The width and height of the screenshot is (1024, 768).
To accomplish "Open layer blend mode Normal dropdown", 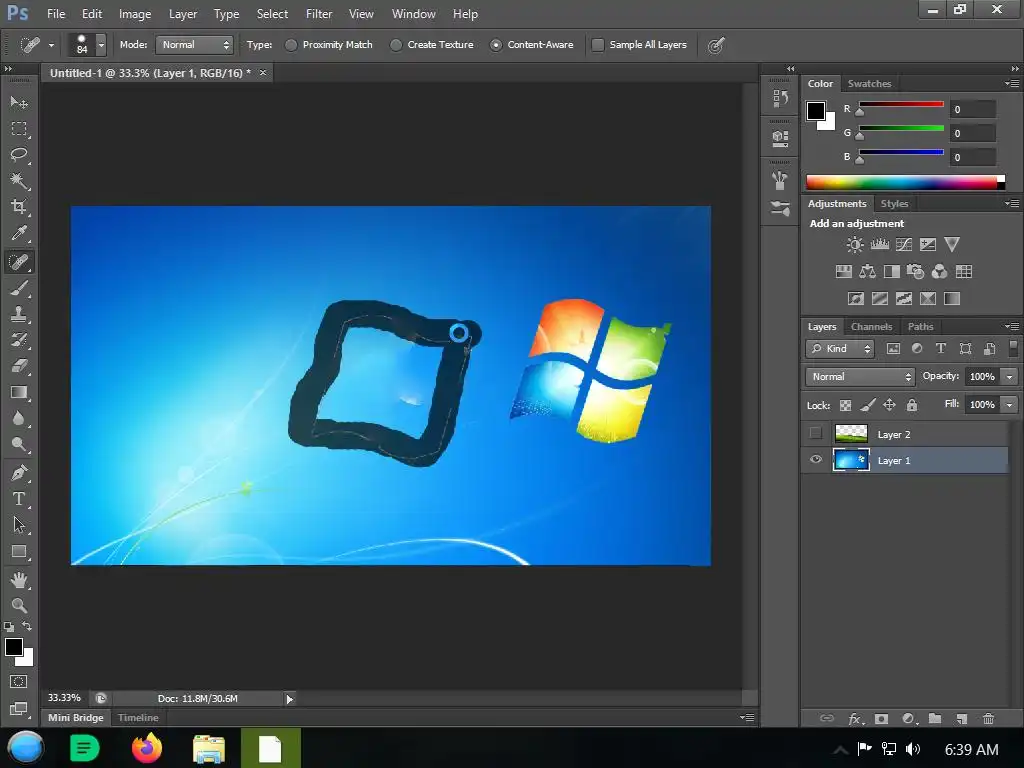I will click(x=859, y=377).
